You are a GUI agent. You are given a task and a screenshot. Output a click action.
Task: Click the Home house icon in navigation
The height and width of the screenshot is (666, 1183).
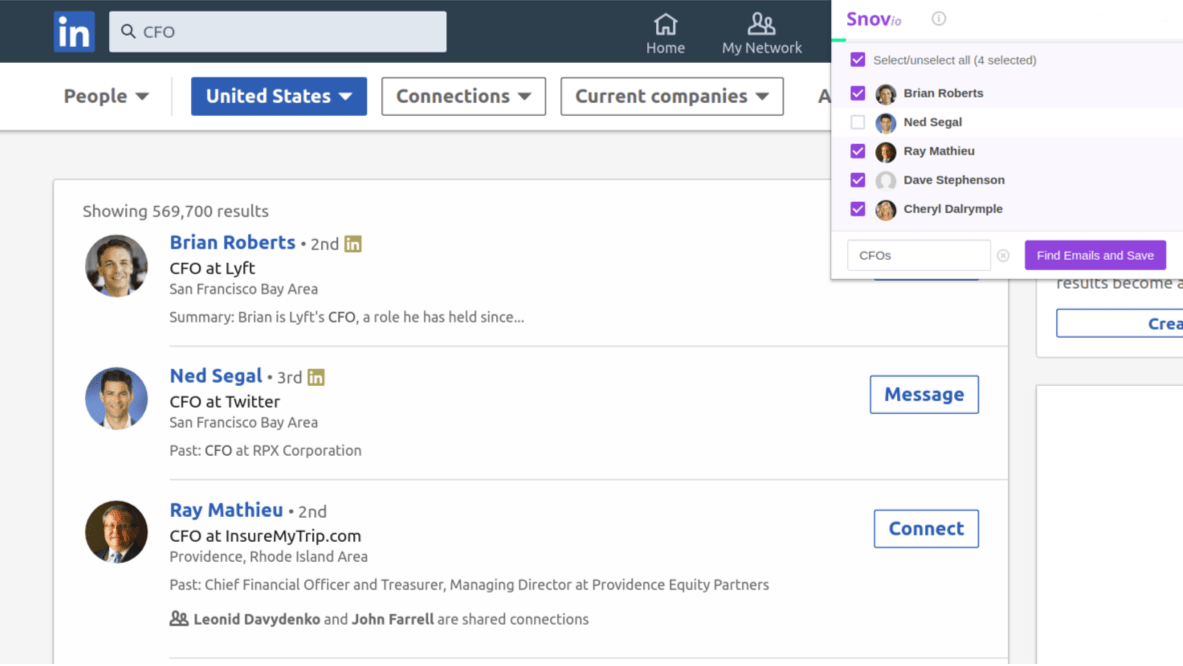(665, 25)
